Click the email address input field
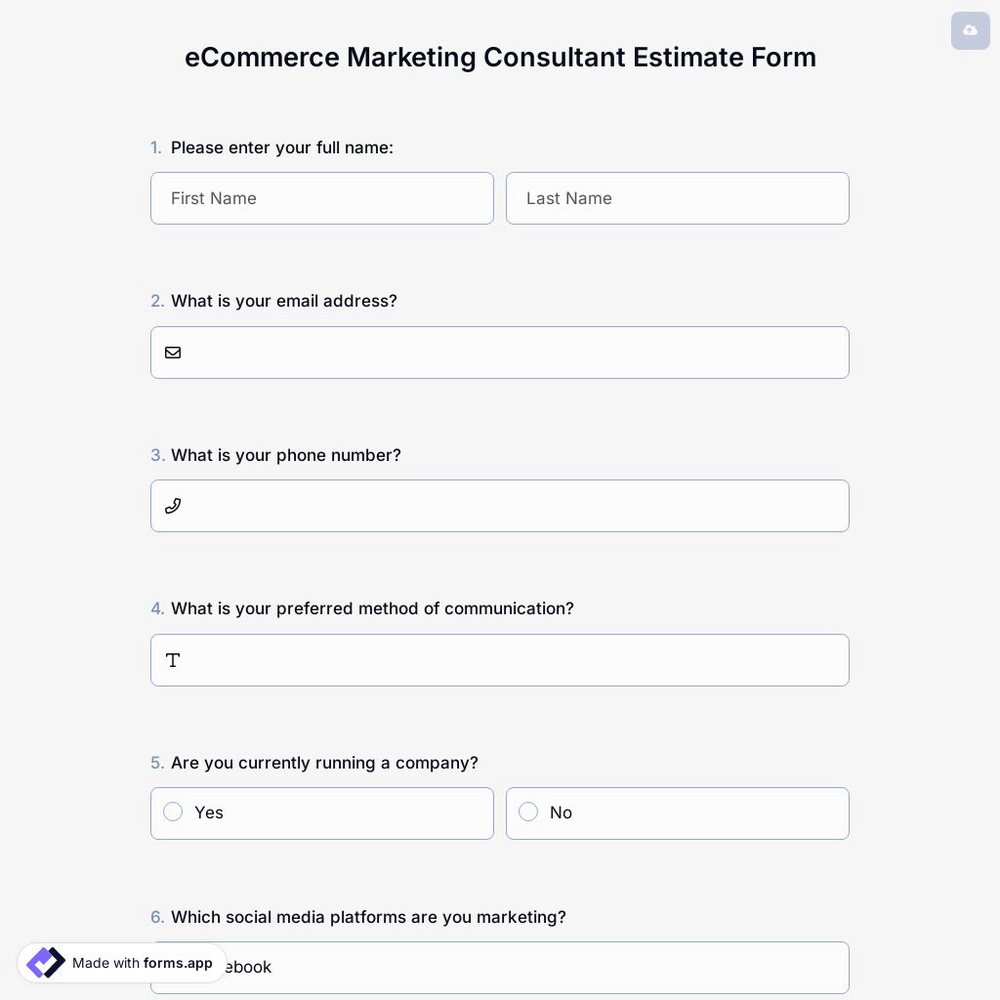The height and width of the screenshot is (1000, 1000). click(x=500, y=352)
